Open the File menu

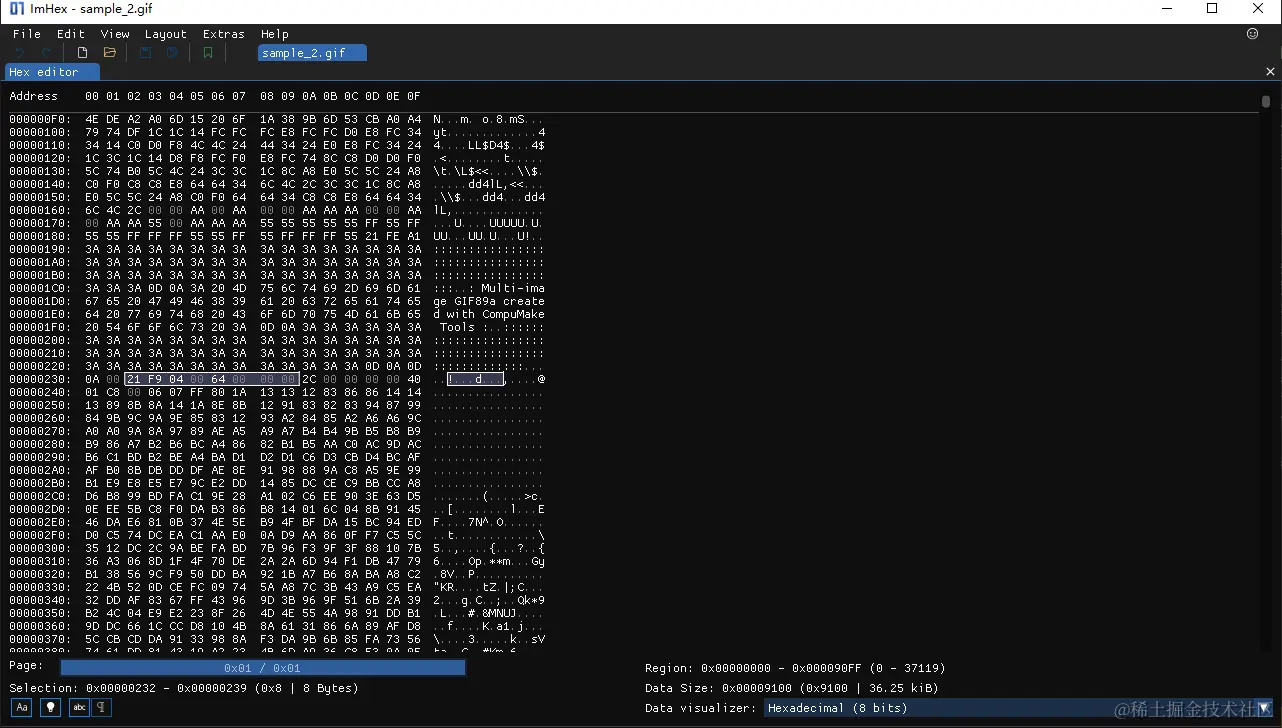tap(27, 34)
